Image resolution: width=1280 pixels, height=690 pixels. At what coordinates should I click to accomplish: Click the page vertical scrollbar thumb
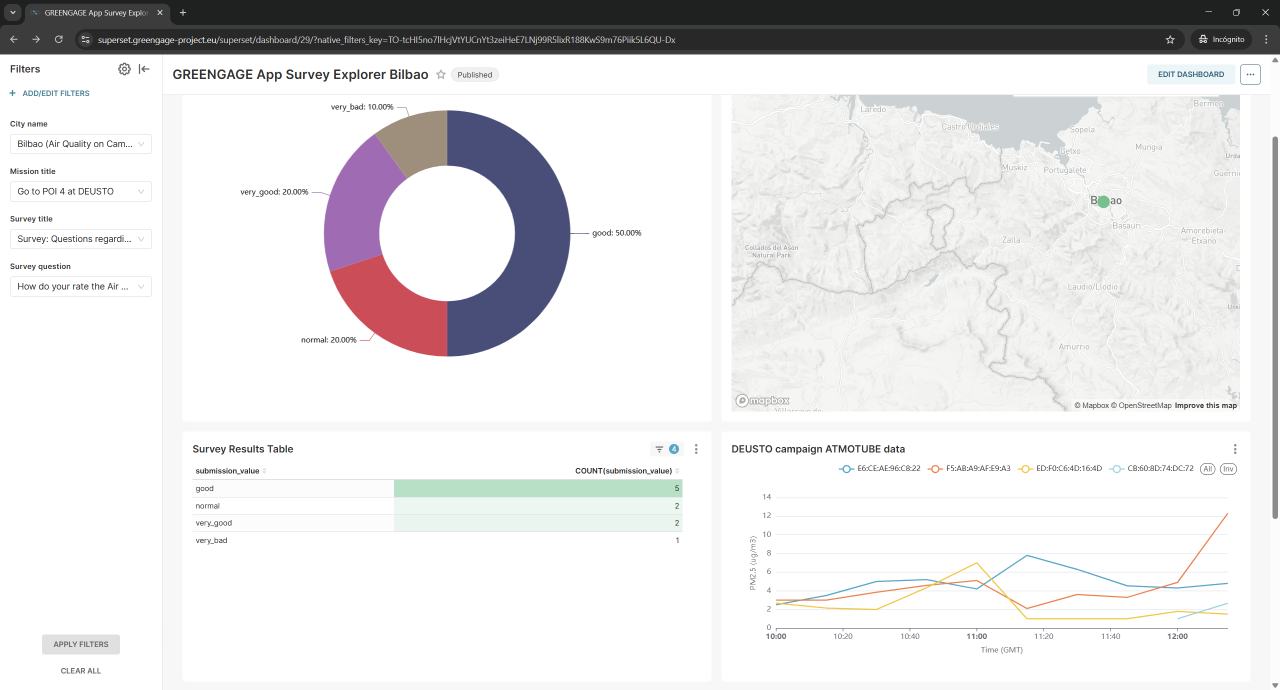pos(1274,327)
